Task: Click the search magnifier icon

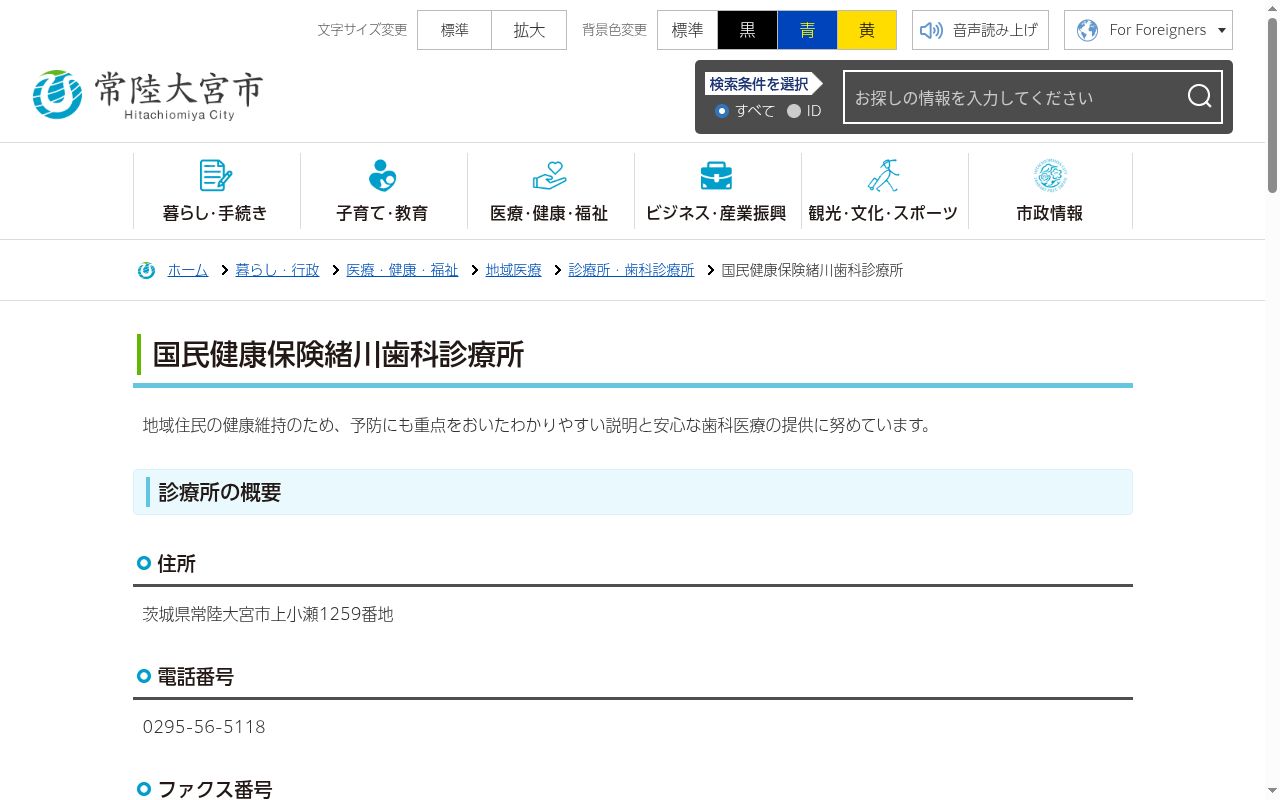Action: coord(1199,96)
